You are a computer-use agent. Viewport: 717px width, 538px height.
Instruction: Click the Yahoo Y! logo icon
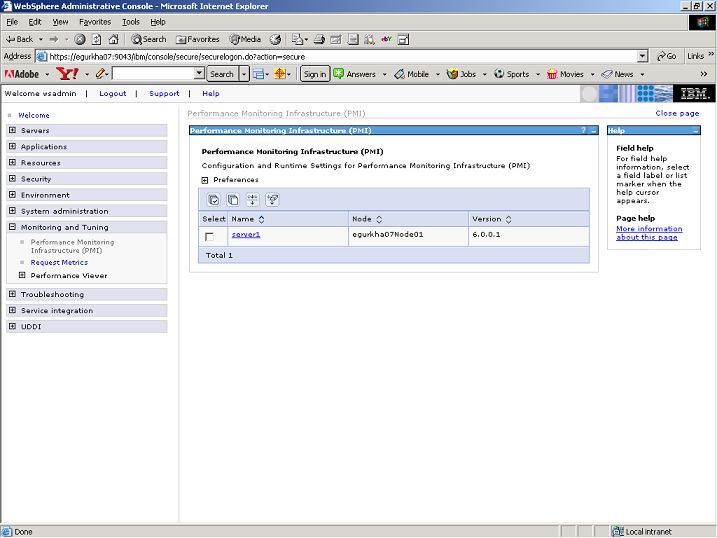(67, 74)
